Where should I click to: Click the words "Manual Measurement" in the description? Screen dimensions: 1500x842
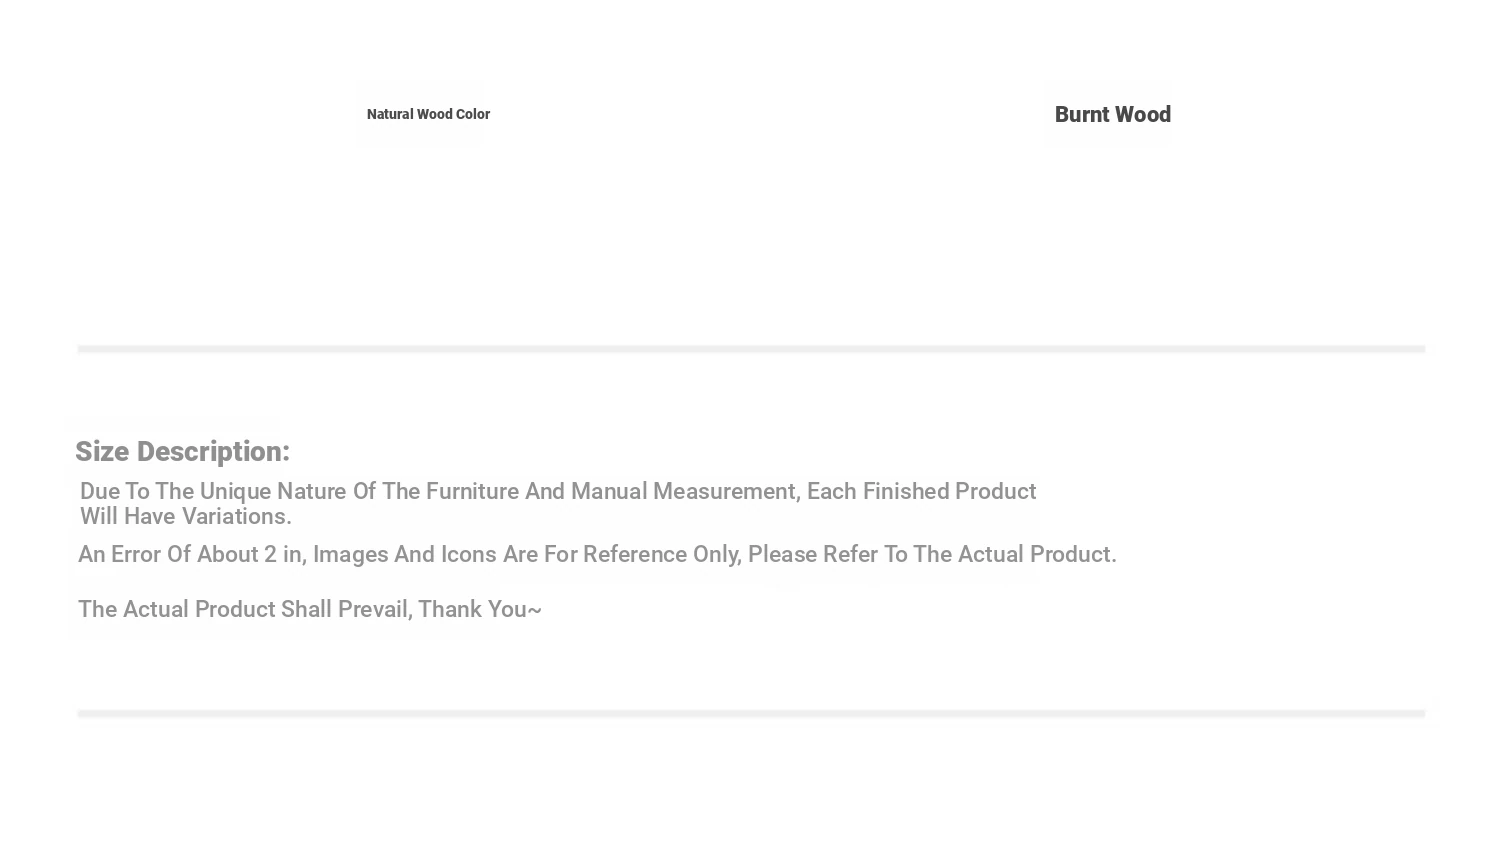[x=683, y=492]
